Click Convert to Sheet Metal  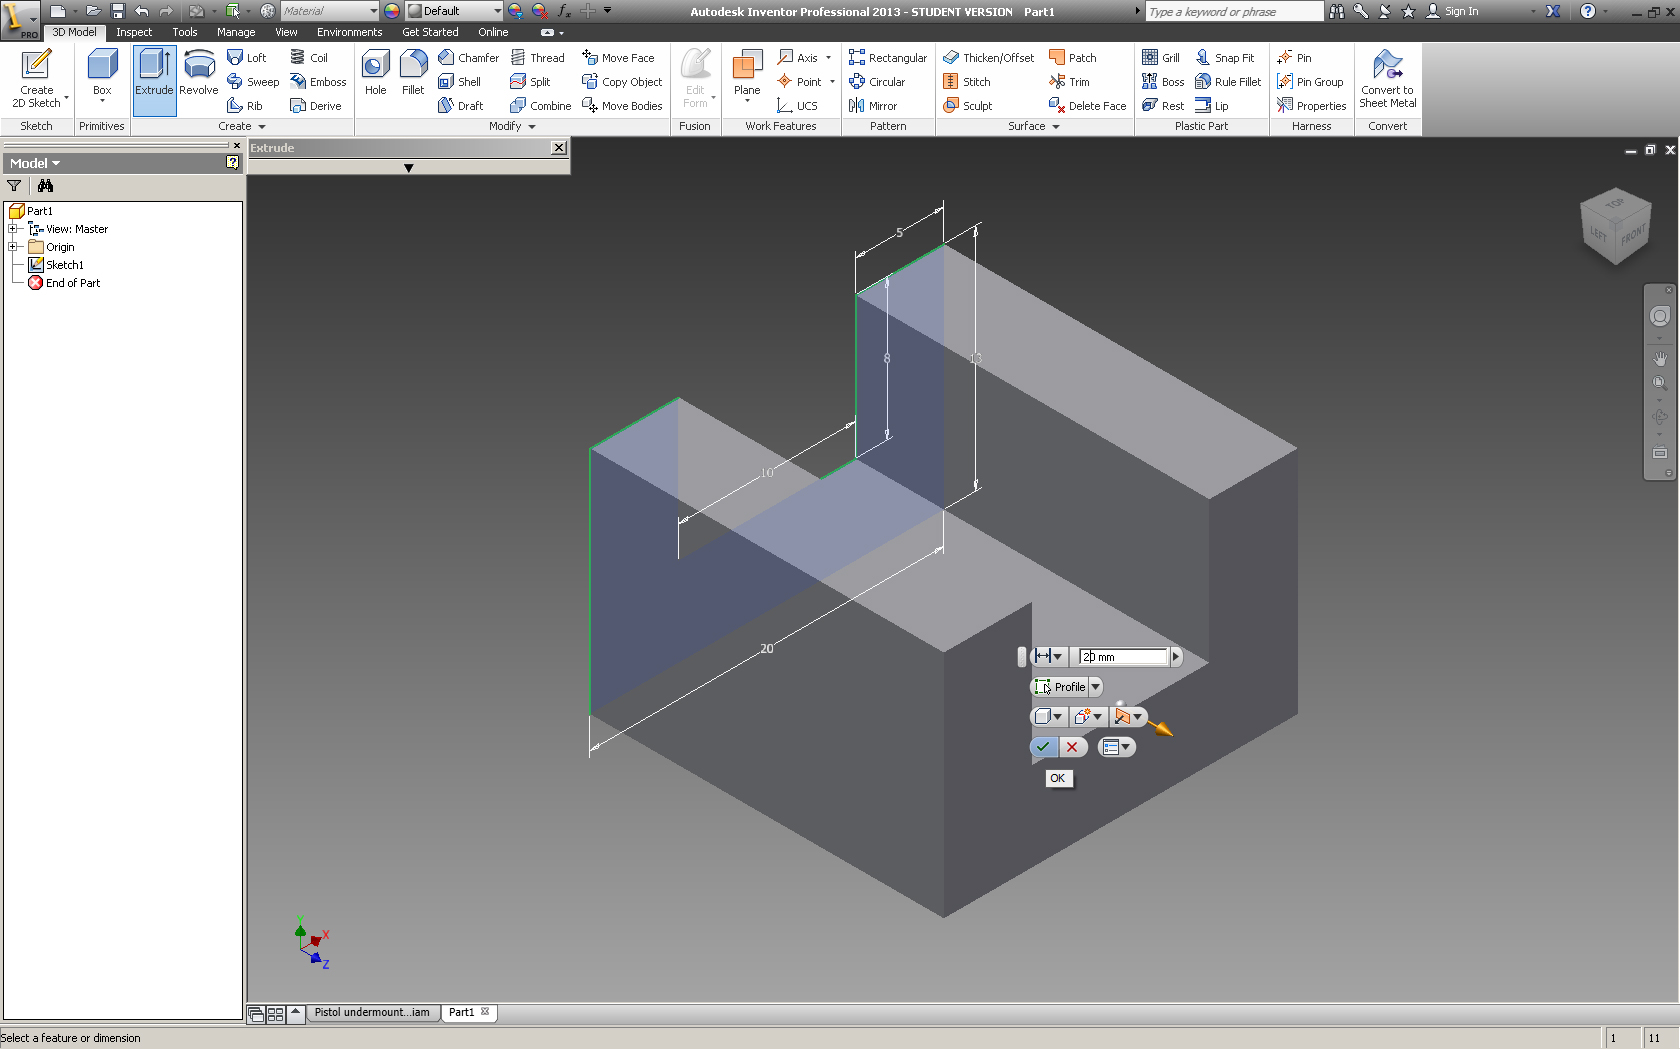tap(1388, 79)
